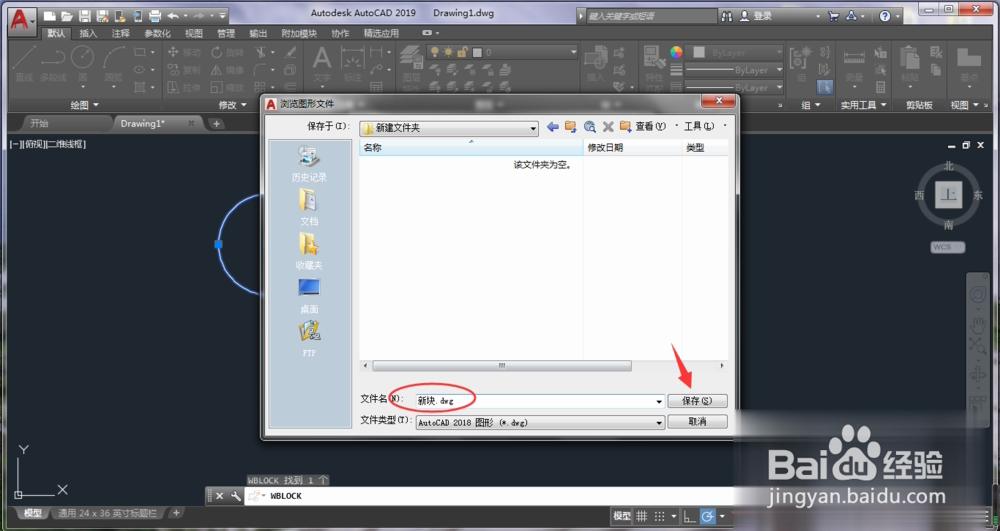Open the 工具 tools menu in dialog
The image size is (1000, 531).
click(699, 127)
